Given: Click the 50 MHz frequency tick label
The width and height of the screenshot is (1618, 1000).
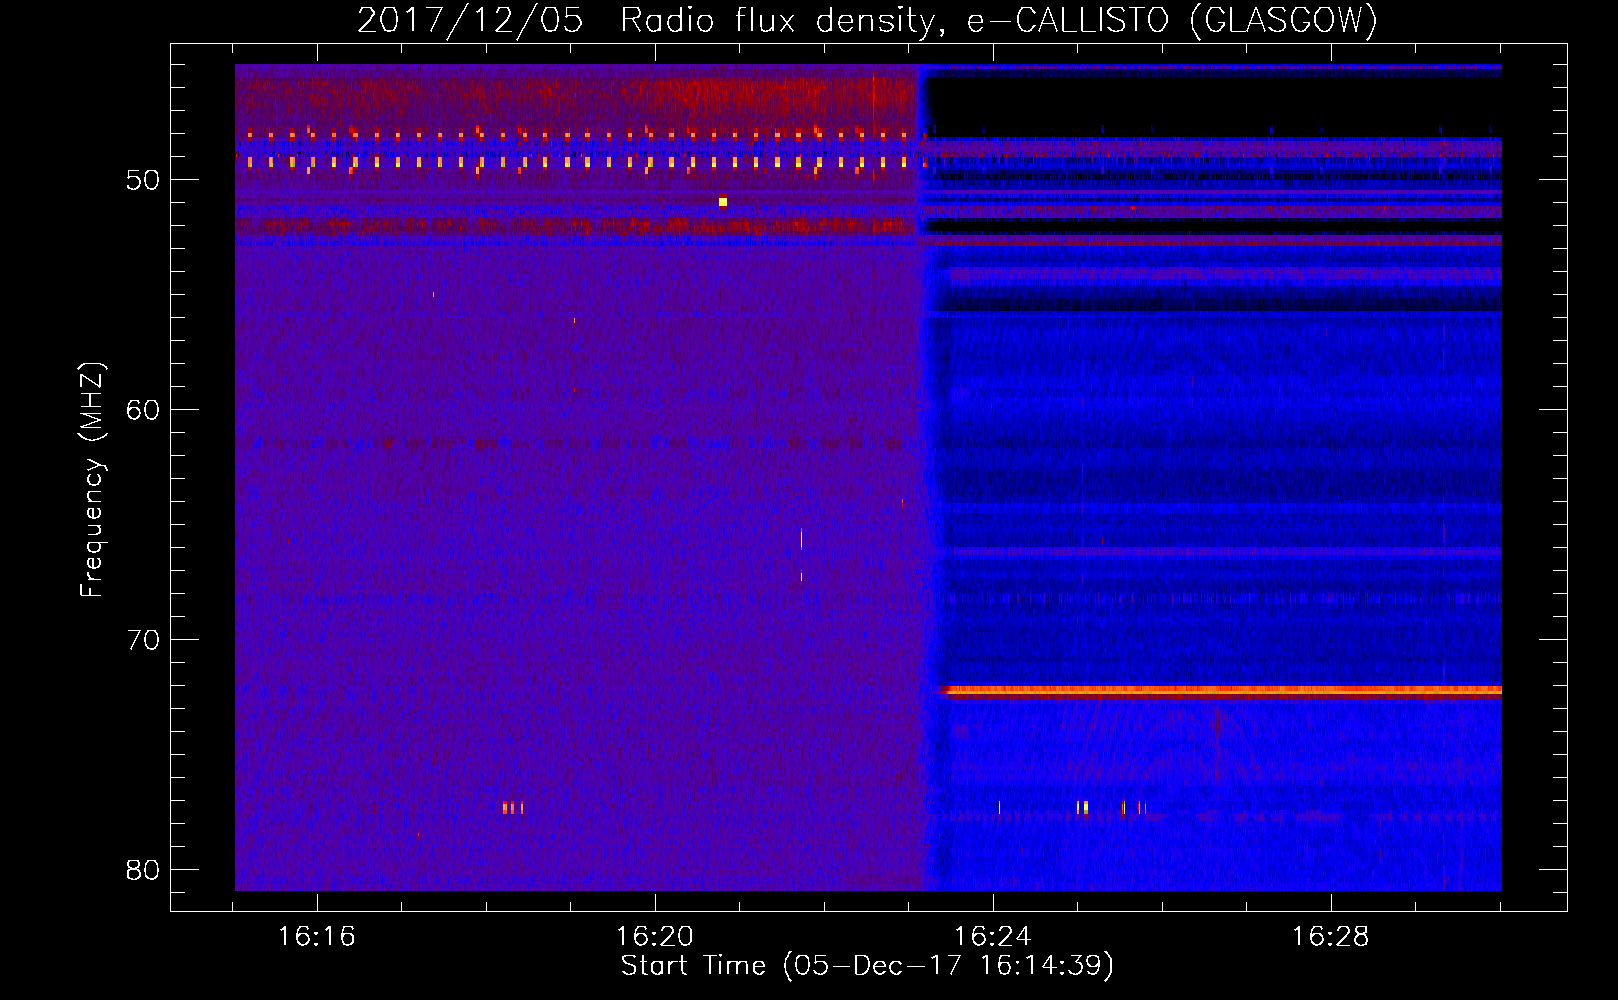Looking at the screenshot, I should tap(144, 180).
